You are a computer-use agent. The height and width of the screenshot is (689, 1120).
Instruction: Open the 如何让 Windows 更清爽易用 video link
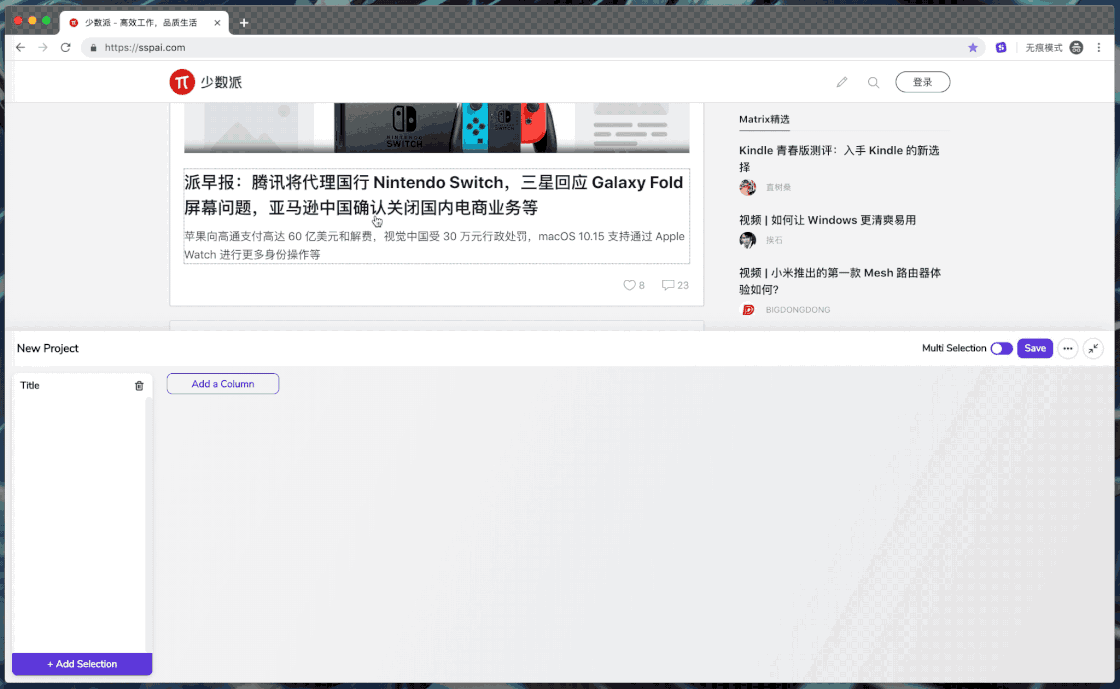click(x=827, y=220)
